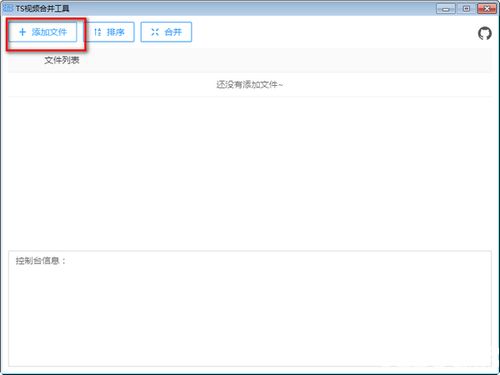Click the 排序 button text
The height and width of the screenshot is (375, 500).
click(116, 32)
